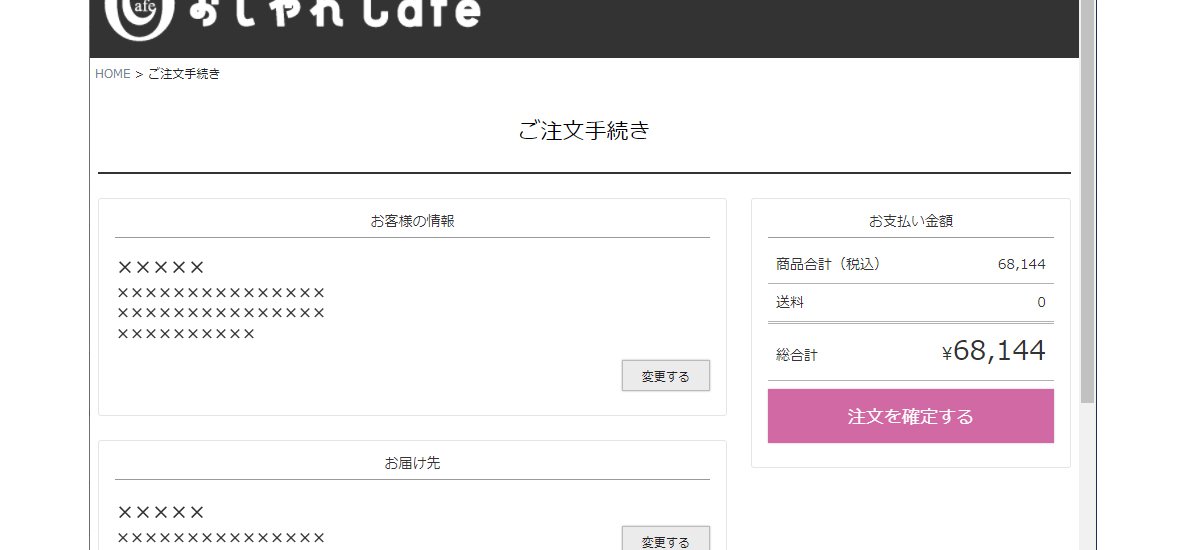Click the ¥68,144 grand total amount
Image resolution: width=1200 pixels, height=550 pixels.
993,351
